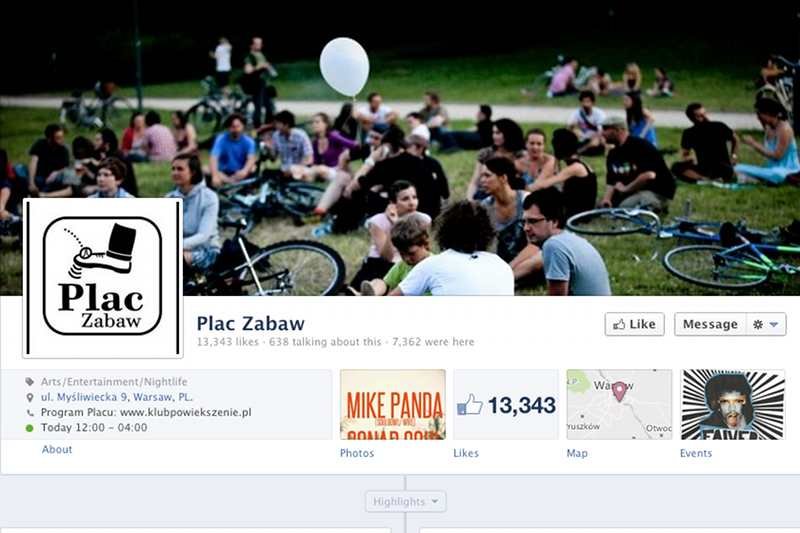Click the tag icon next to Arts/Entertainment/Nightlife
Image resolution: width=800 pixels, height=533 pixels.
[30, 382]
